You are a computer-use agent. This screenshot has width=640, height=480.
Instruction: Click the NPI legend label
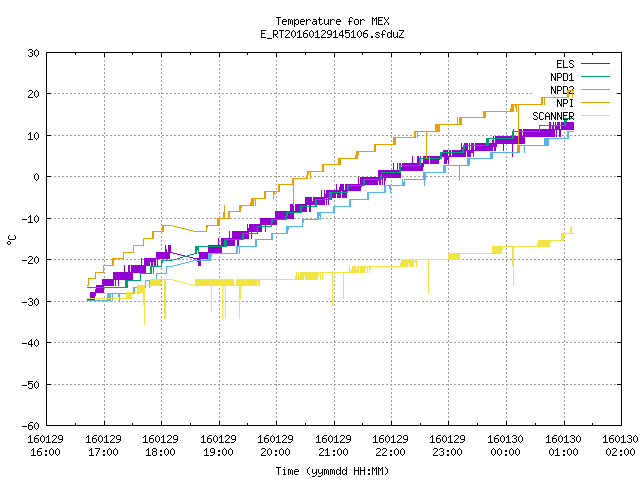tap(565, 103)
